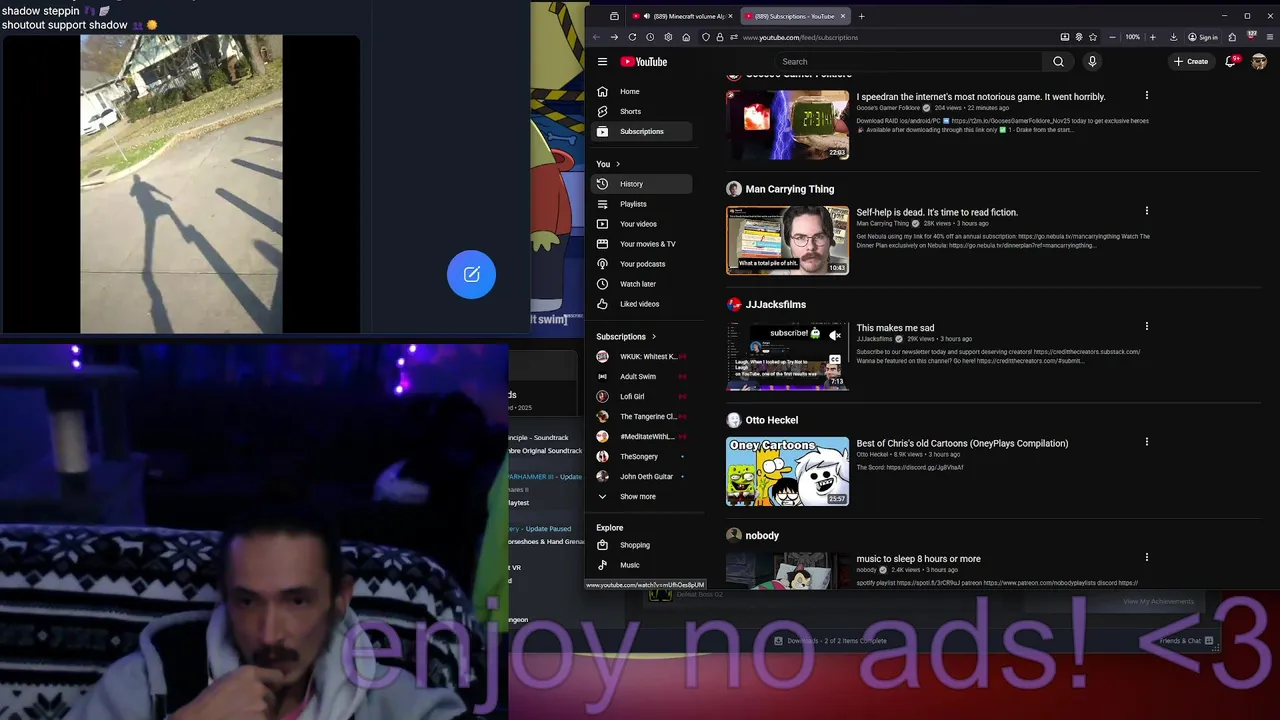Screen dimensions: 1280x720
Task: Expand Show more subscriptions
Action: pyautogui.click(x=641, y=497)
